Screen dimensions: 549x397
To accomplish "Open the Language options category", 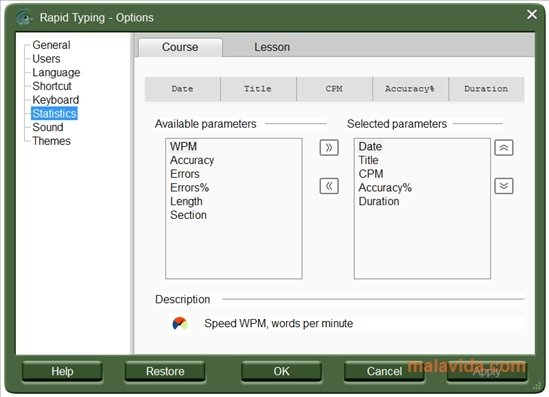I will (x=56, y=72).
